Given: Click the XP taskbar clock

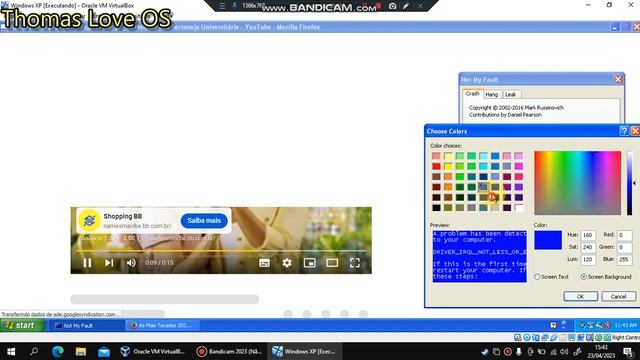Looking at the screenshot, I should pyautogui.click(x=625, y=325).
